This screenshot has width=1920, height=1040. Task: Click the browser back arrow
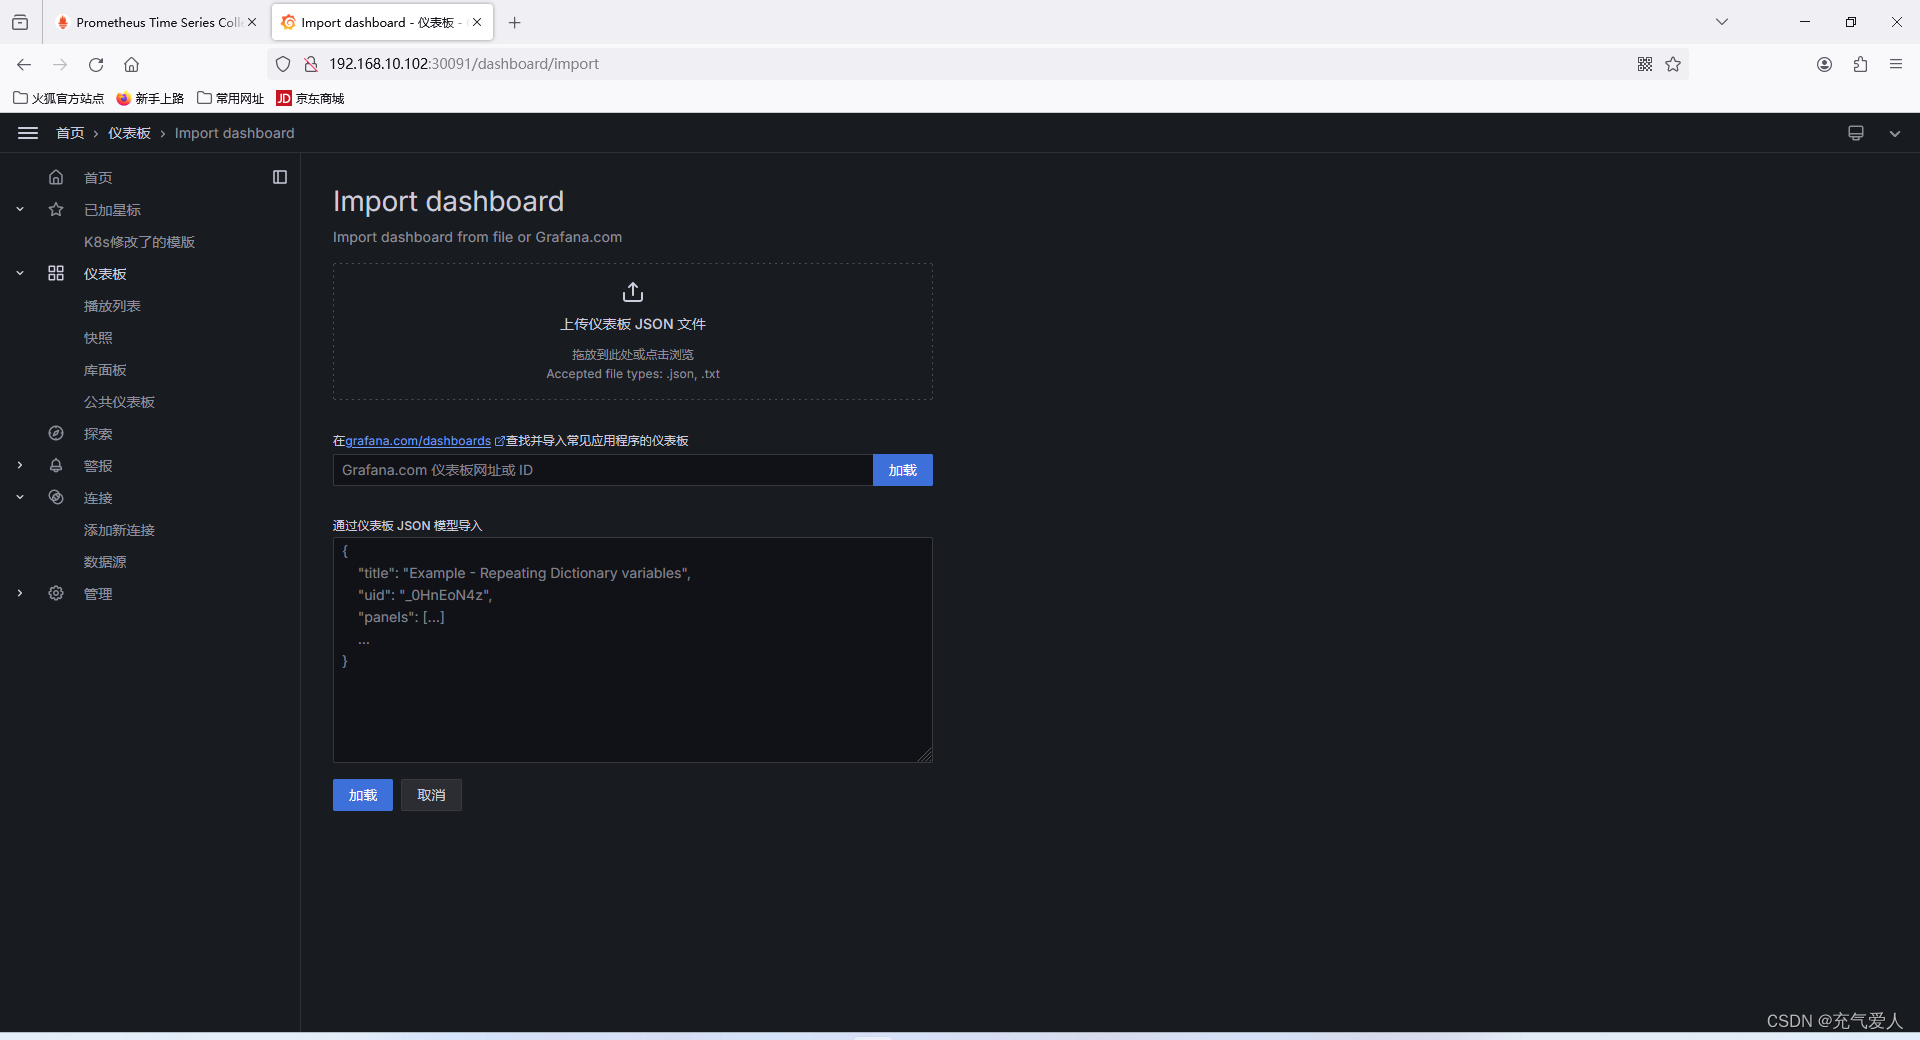coord(24,64)
